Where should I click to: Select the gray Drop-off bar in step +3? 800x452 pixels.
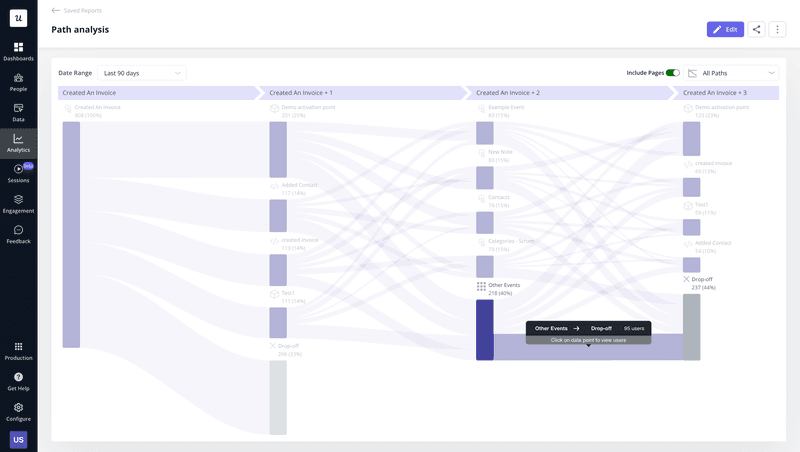coord(691,327)
